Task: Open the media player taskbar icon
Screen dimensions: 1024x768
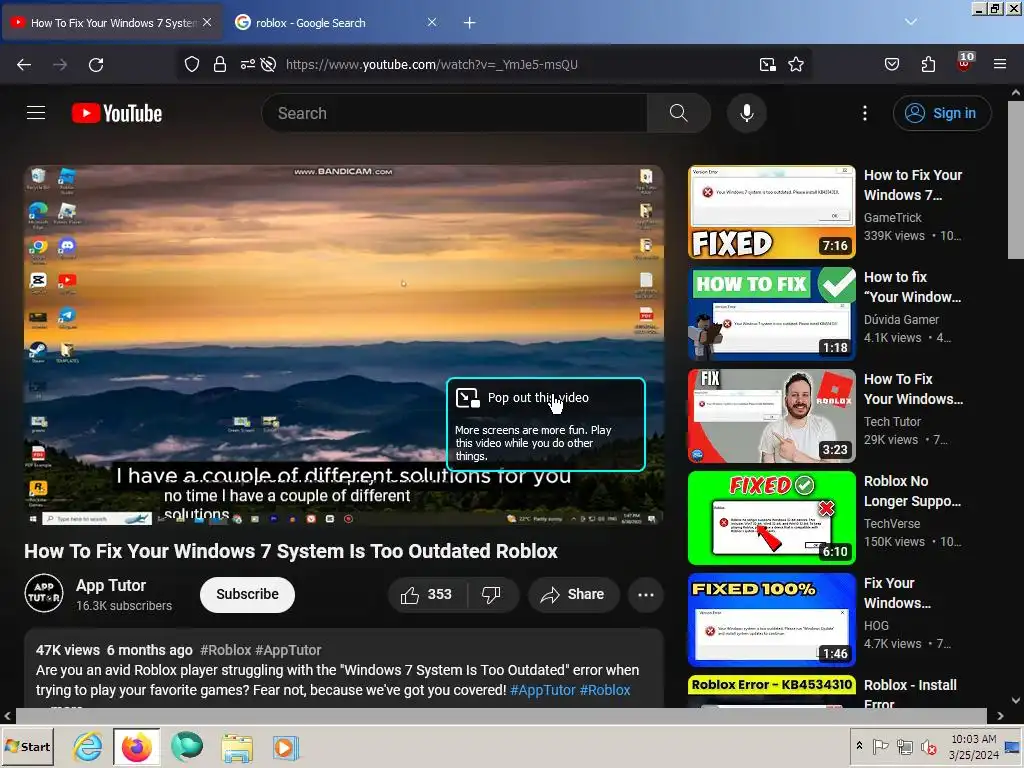Action: (x=285, y=747)
